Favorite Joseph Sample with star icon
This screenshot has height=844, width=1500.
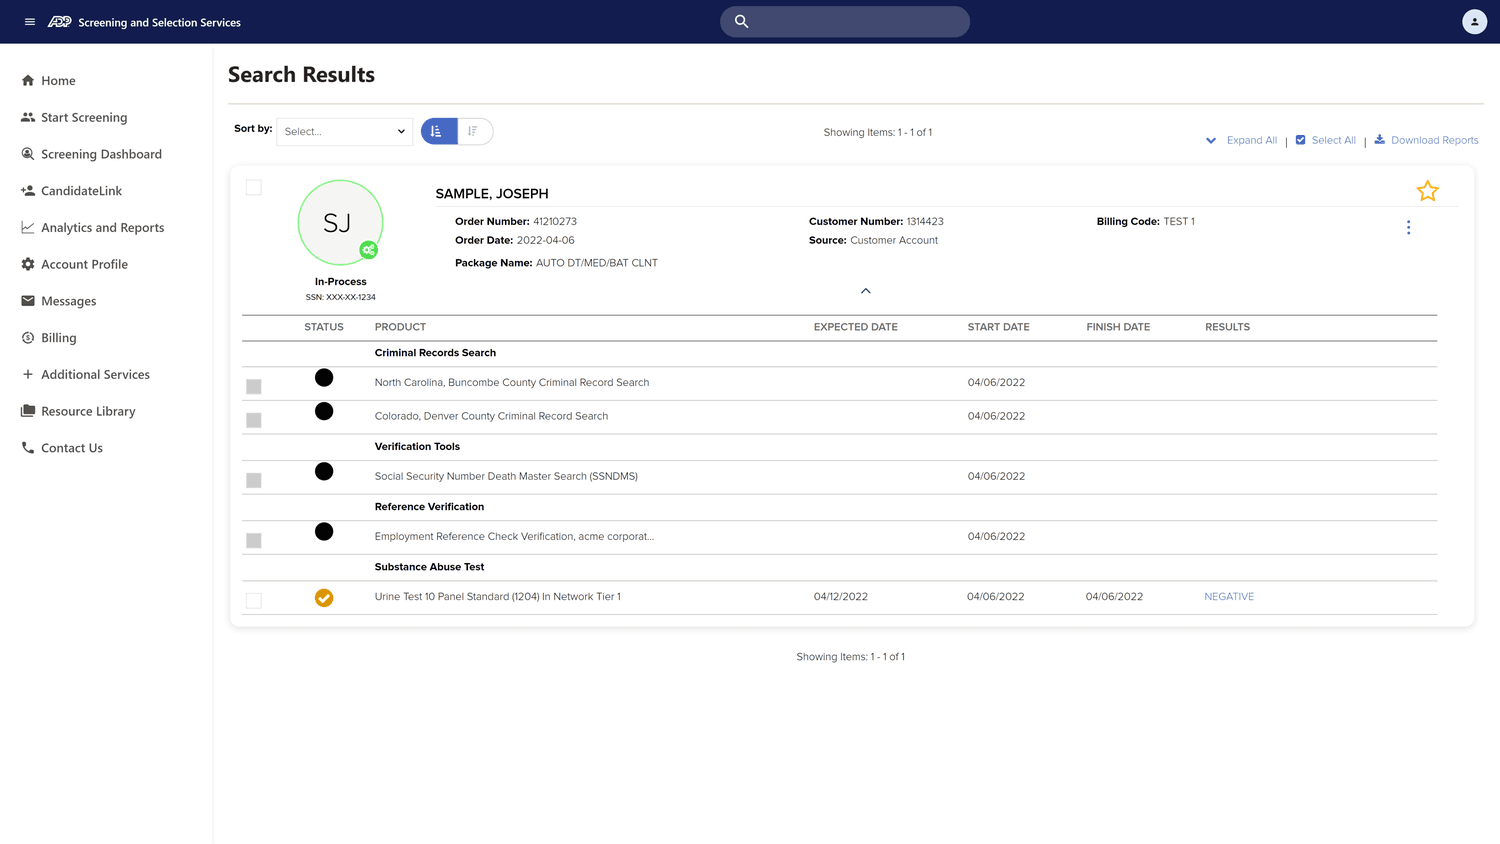pos(1427,191)
